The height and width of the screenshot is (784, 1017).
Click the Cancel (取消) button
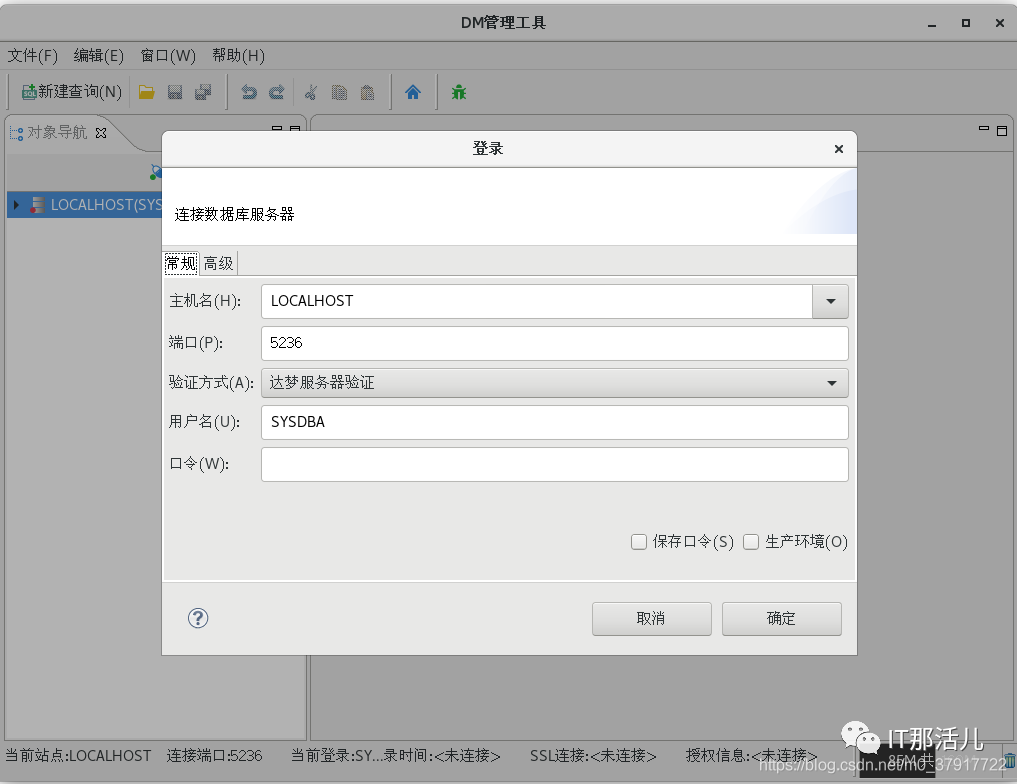[x=651, y=619]
